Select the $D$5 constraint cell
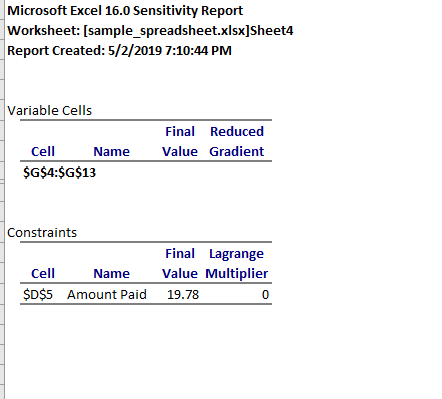 point(38,295)
